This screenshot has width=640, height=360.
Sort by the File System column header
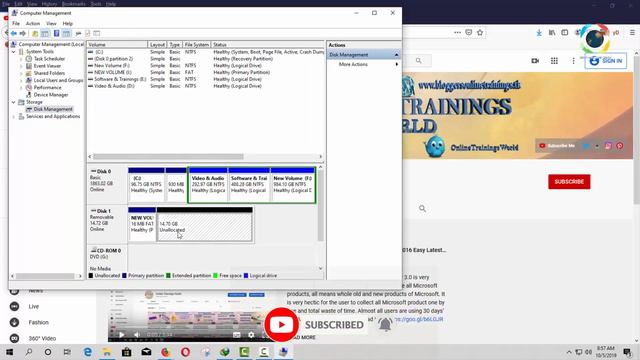pos(196,44)
